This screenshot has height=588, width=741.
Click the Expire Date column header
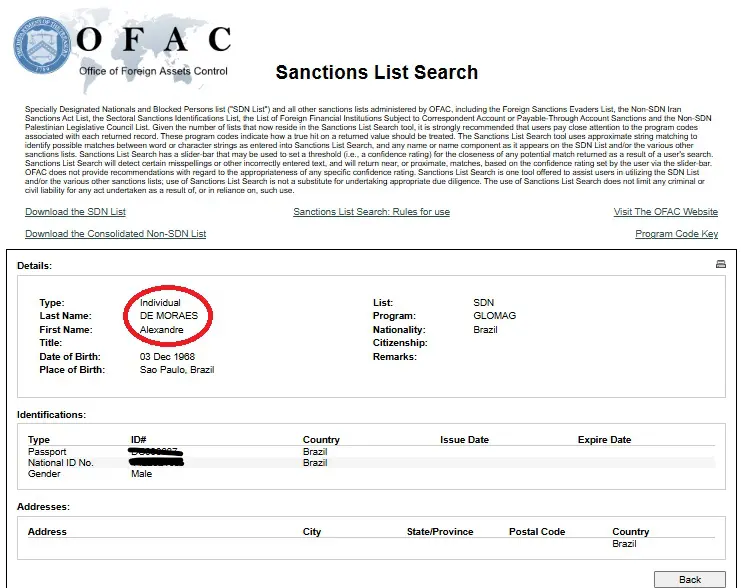coord(604,440)
